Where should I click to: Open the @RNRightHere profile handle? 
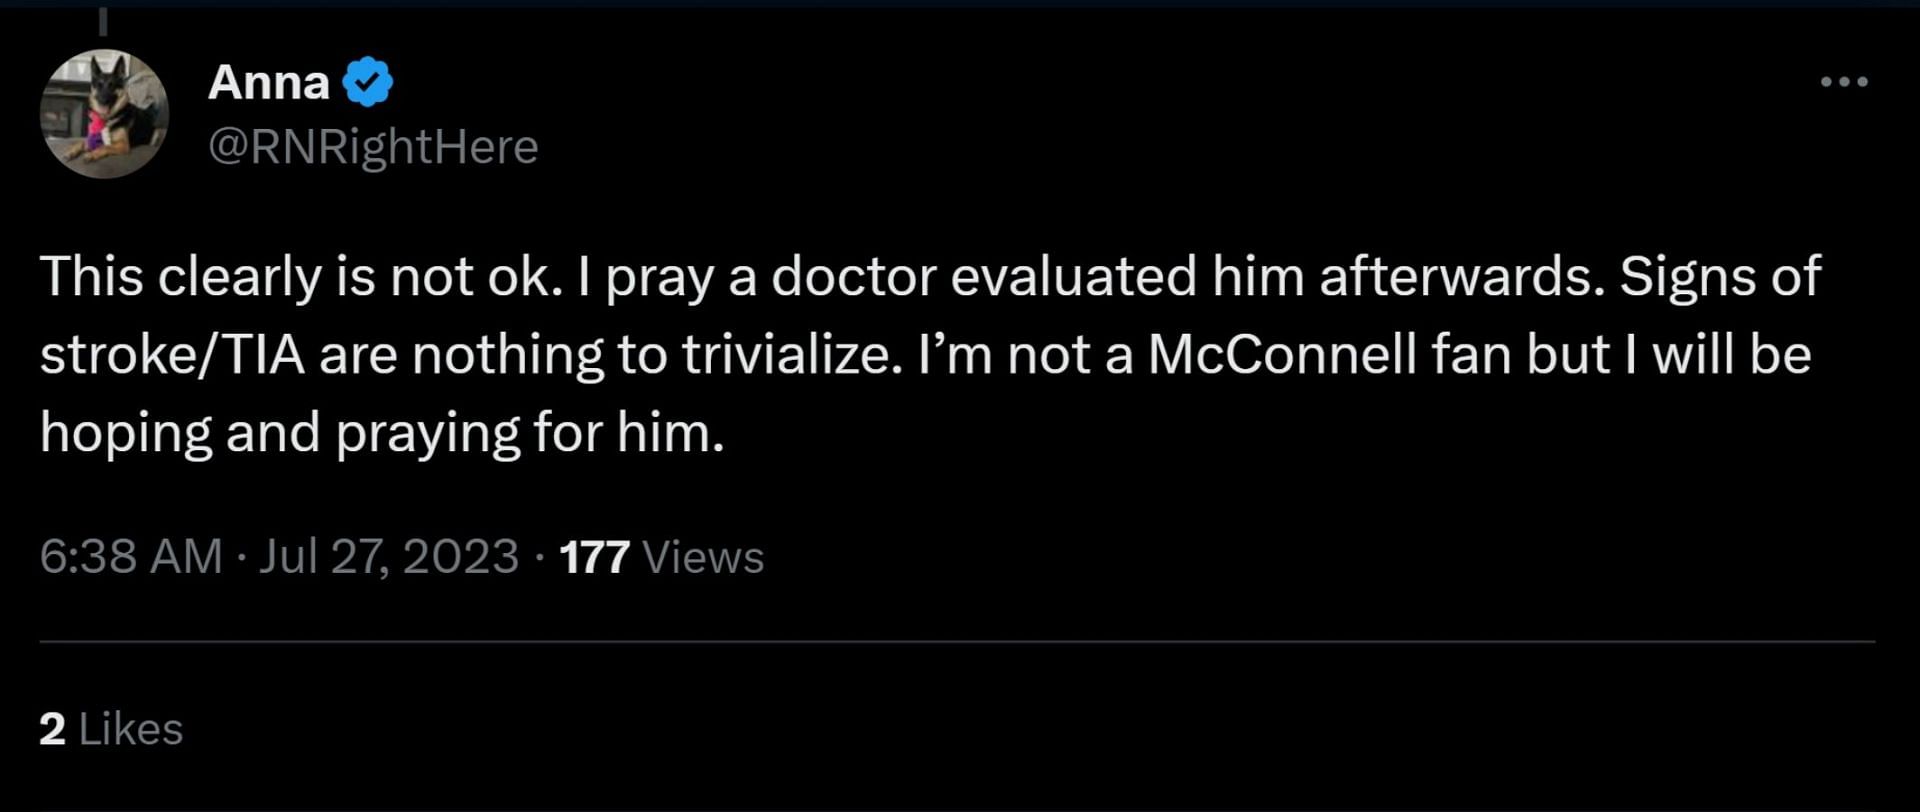coord(373,147)
